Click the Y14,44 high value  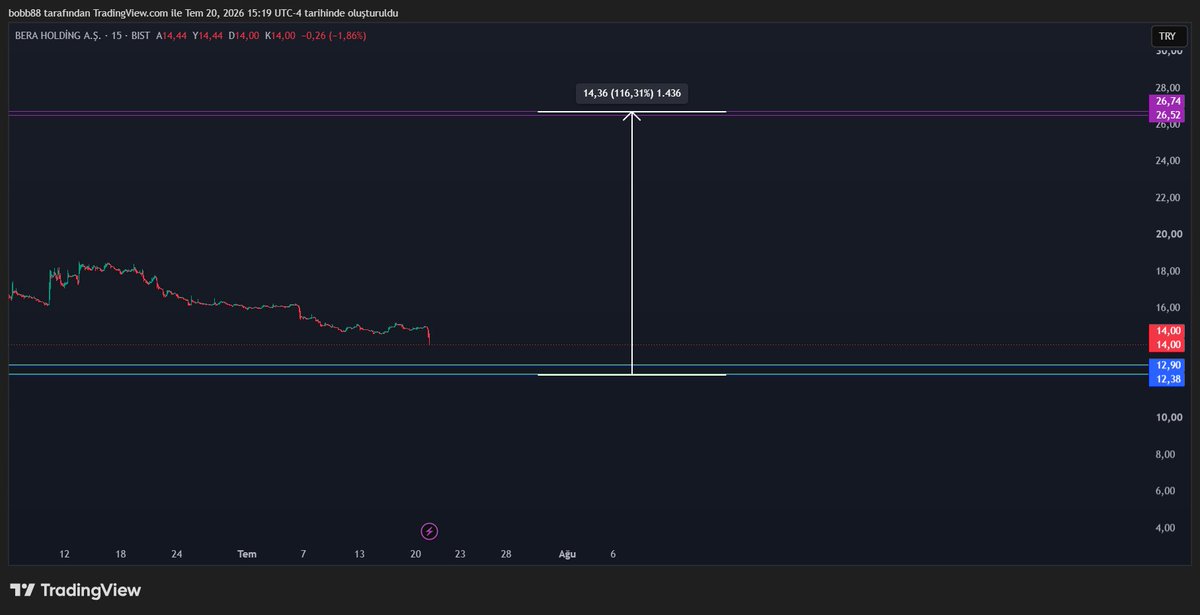click(x=208, y=36)
